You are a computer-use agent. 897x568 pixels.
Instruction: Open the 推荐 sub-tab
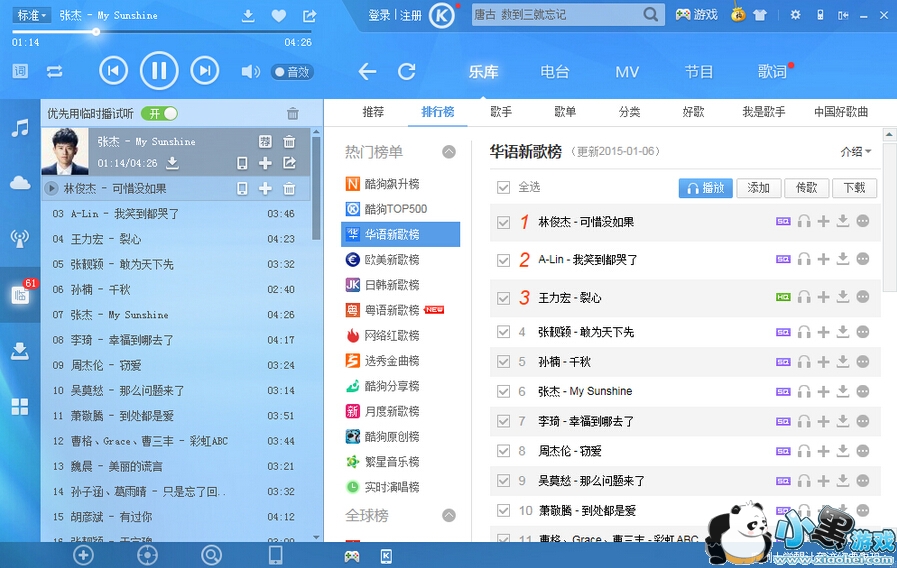coord(374,112)
